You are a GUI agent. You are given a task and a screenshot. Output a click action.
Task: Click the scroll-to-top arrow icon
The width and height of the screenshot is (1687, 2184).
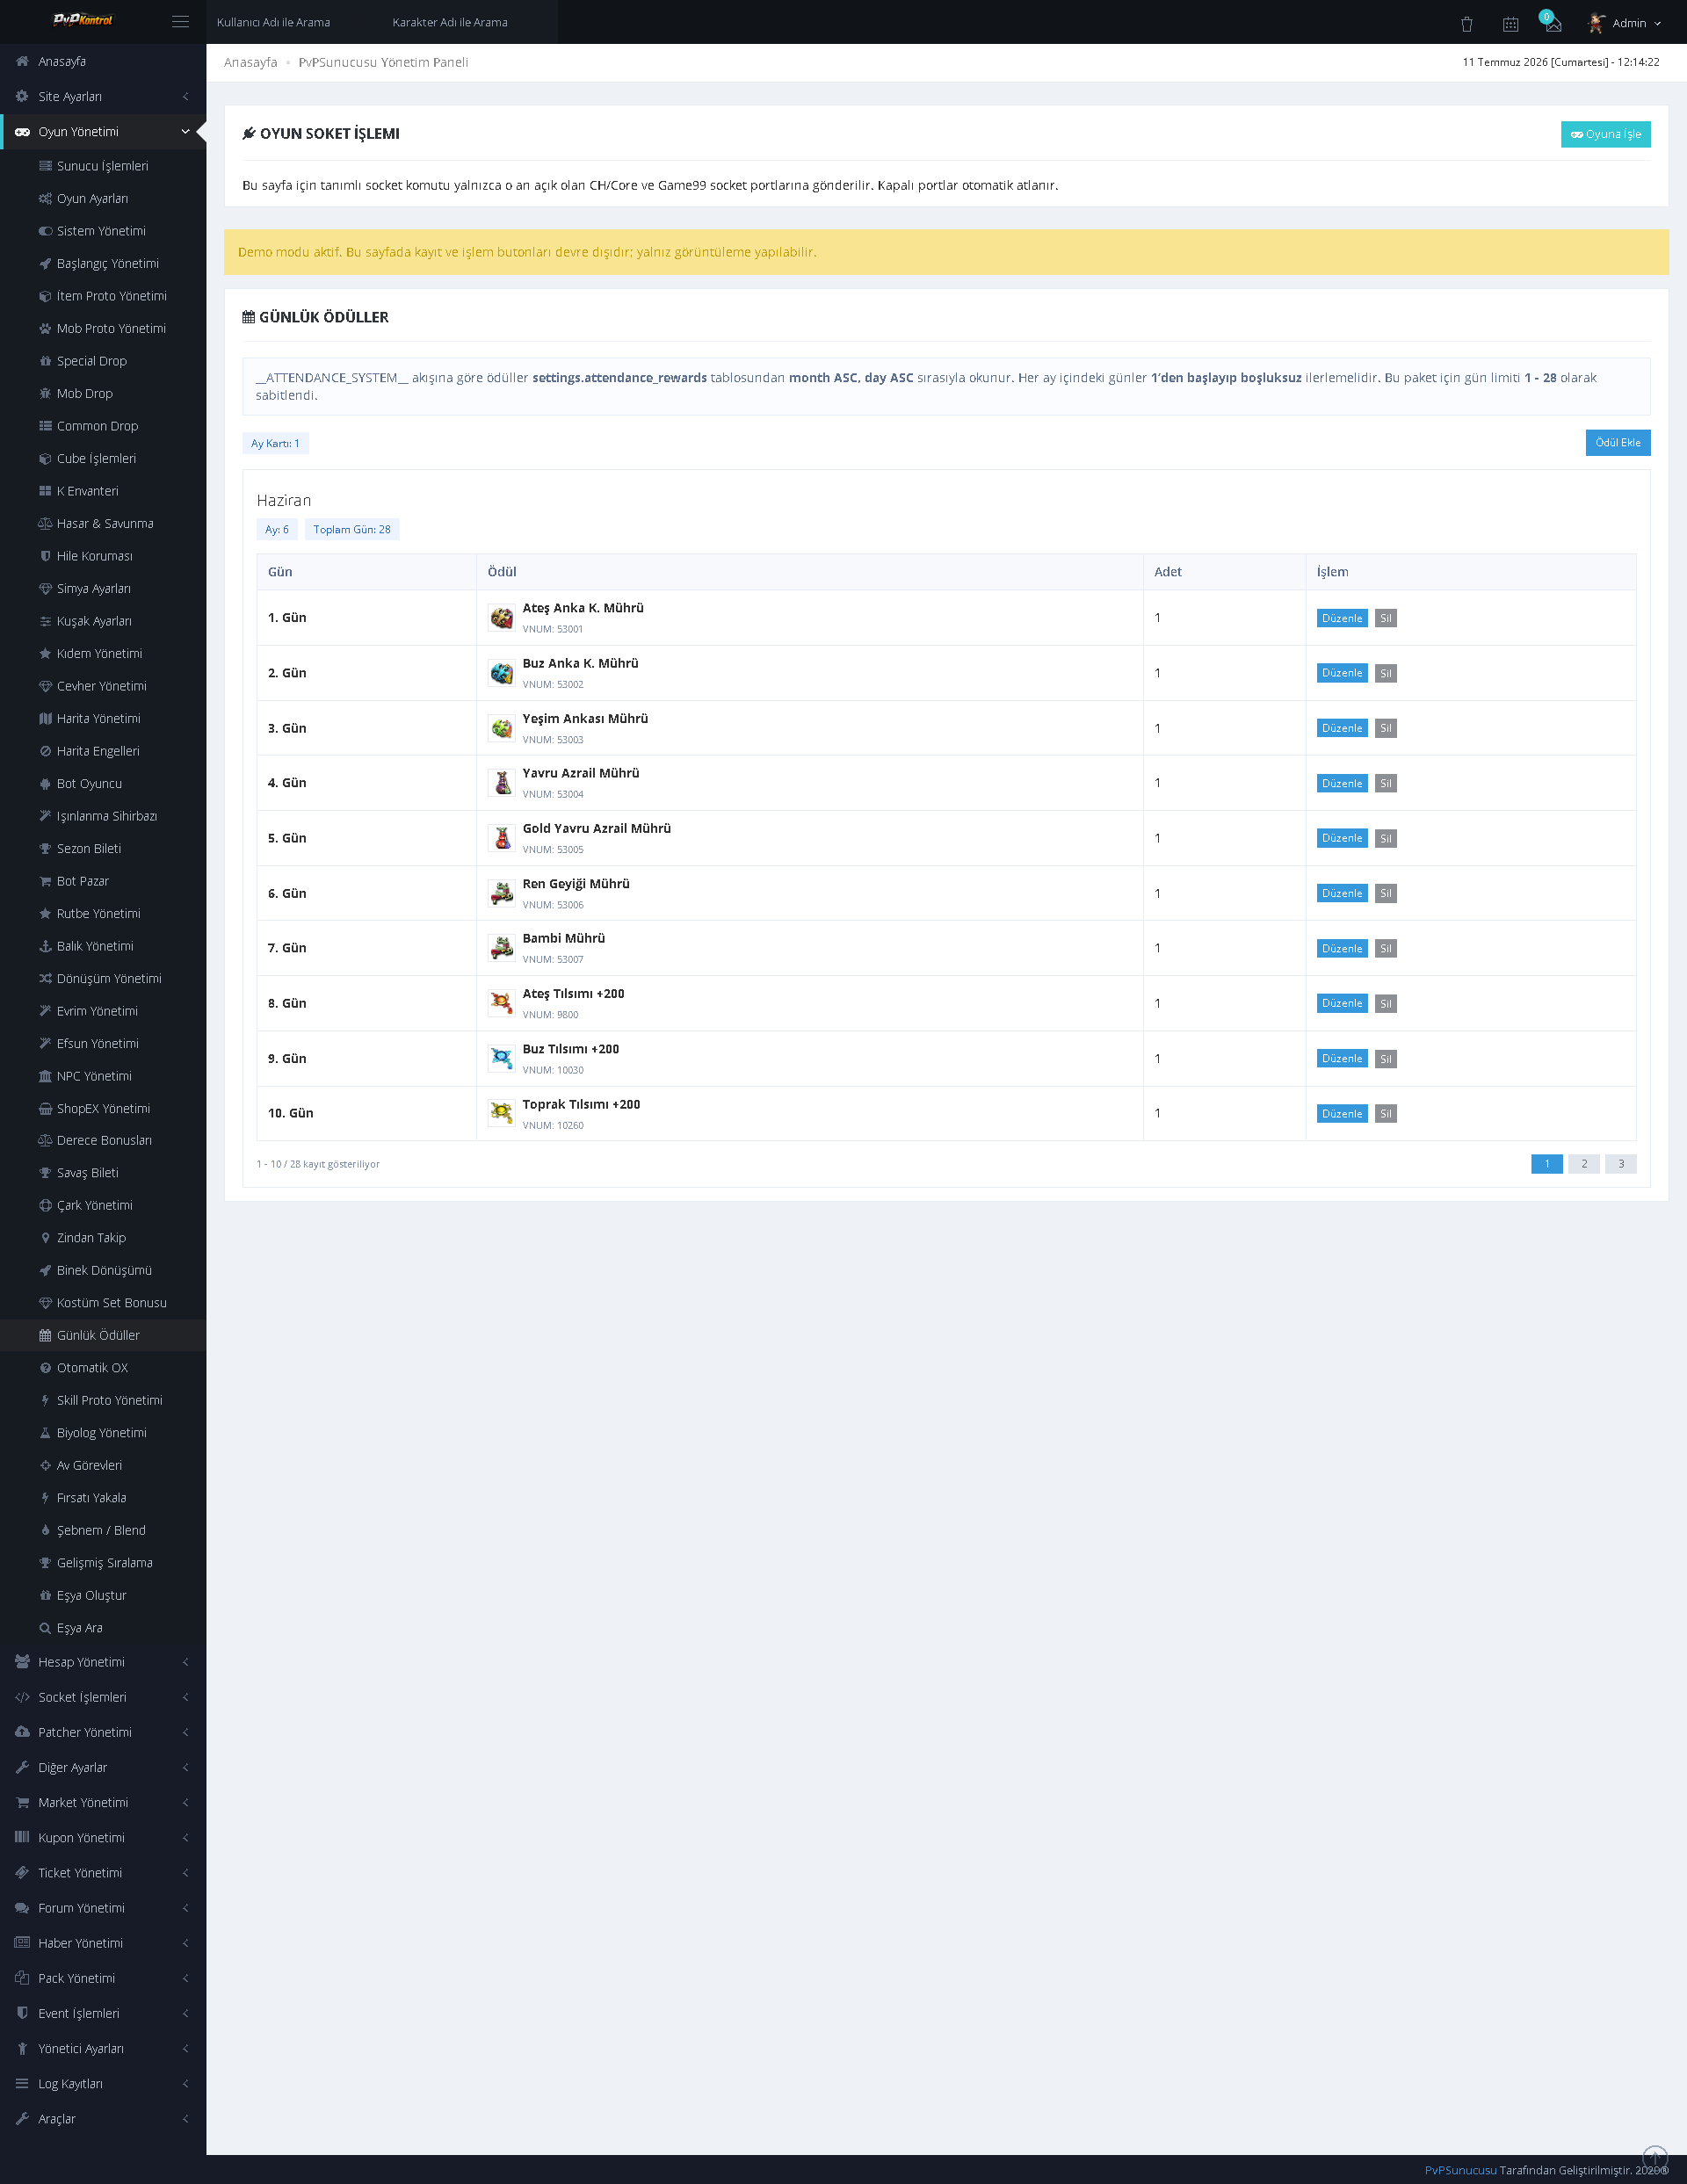[1655, 2158]
